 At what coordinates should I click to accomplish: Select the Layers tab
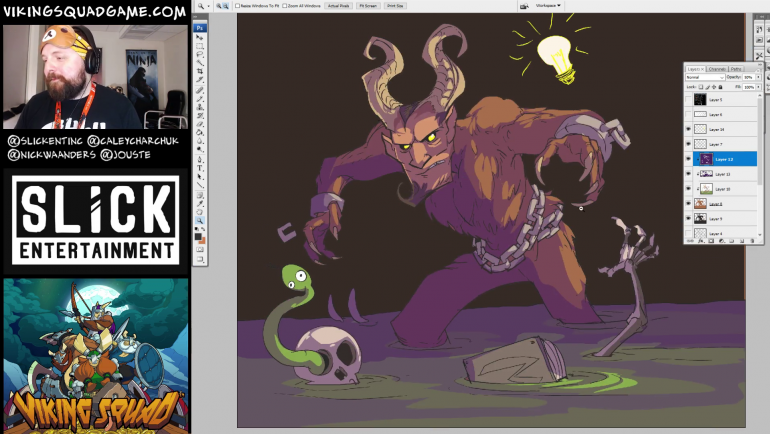695,69
